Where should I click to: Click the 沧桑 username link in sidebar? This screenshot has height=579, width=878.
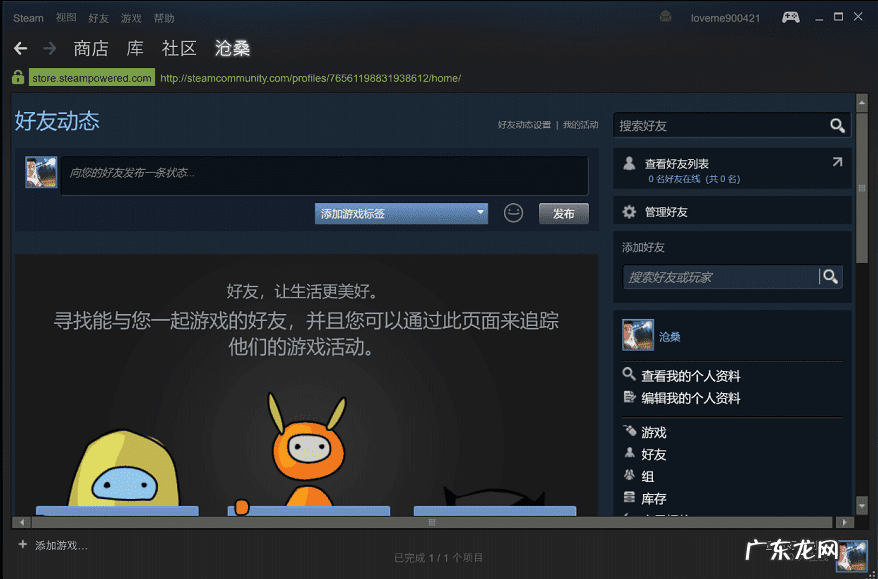tap(670, 337)
